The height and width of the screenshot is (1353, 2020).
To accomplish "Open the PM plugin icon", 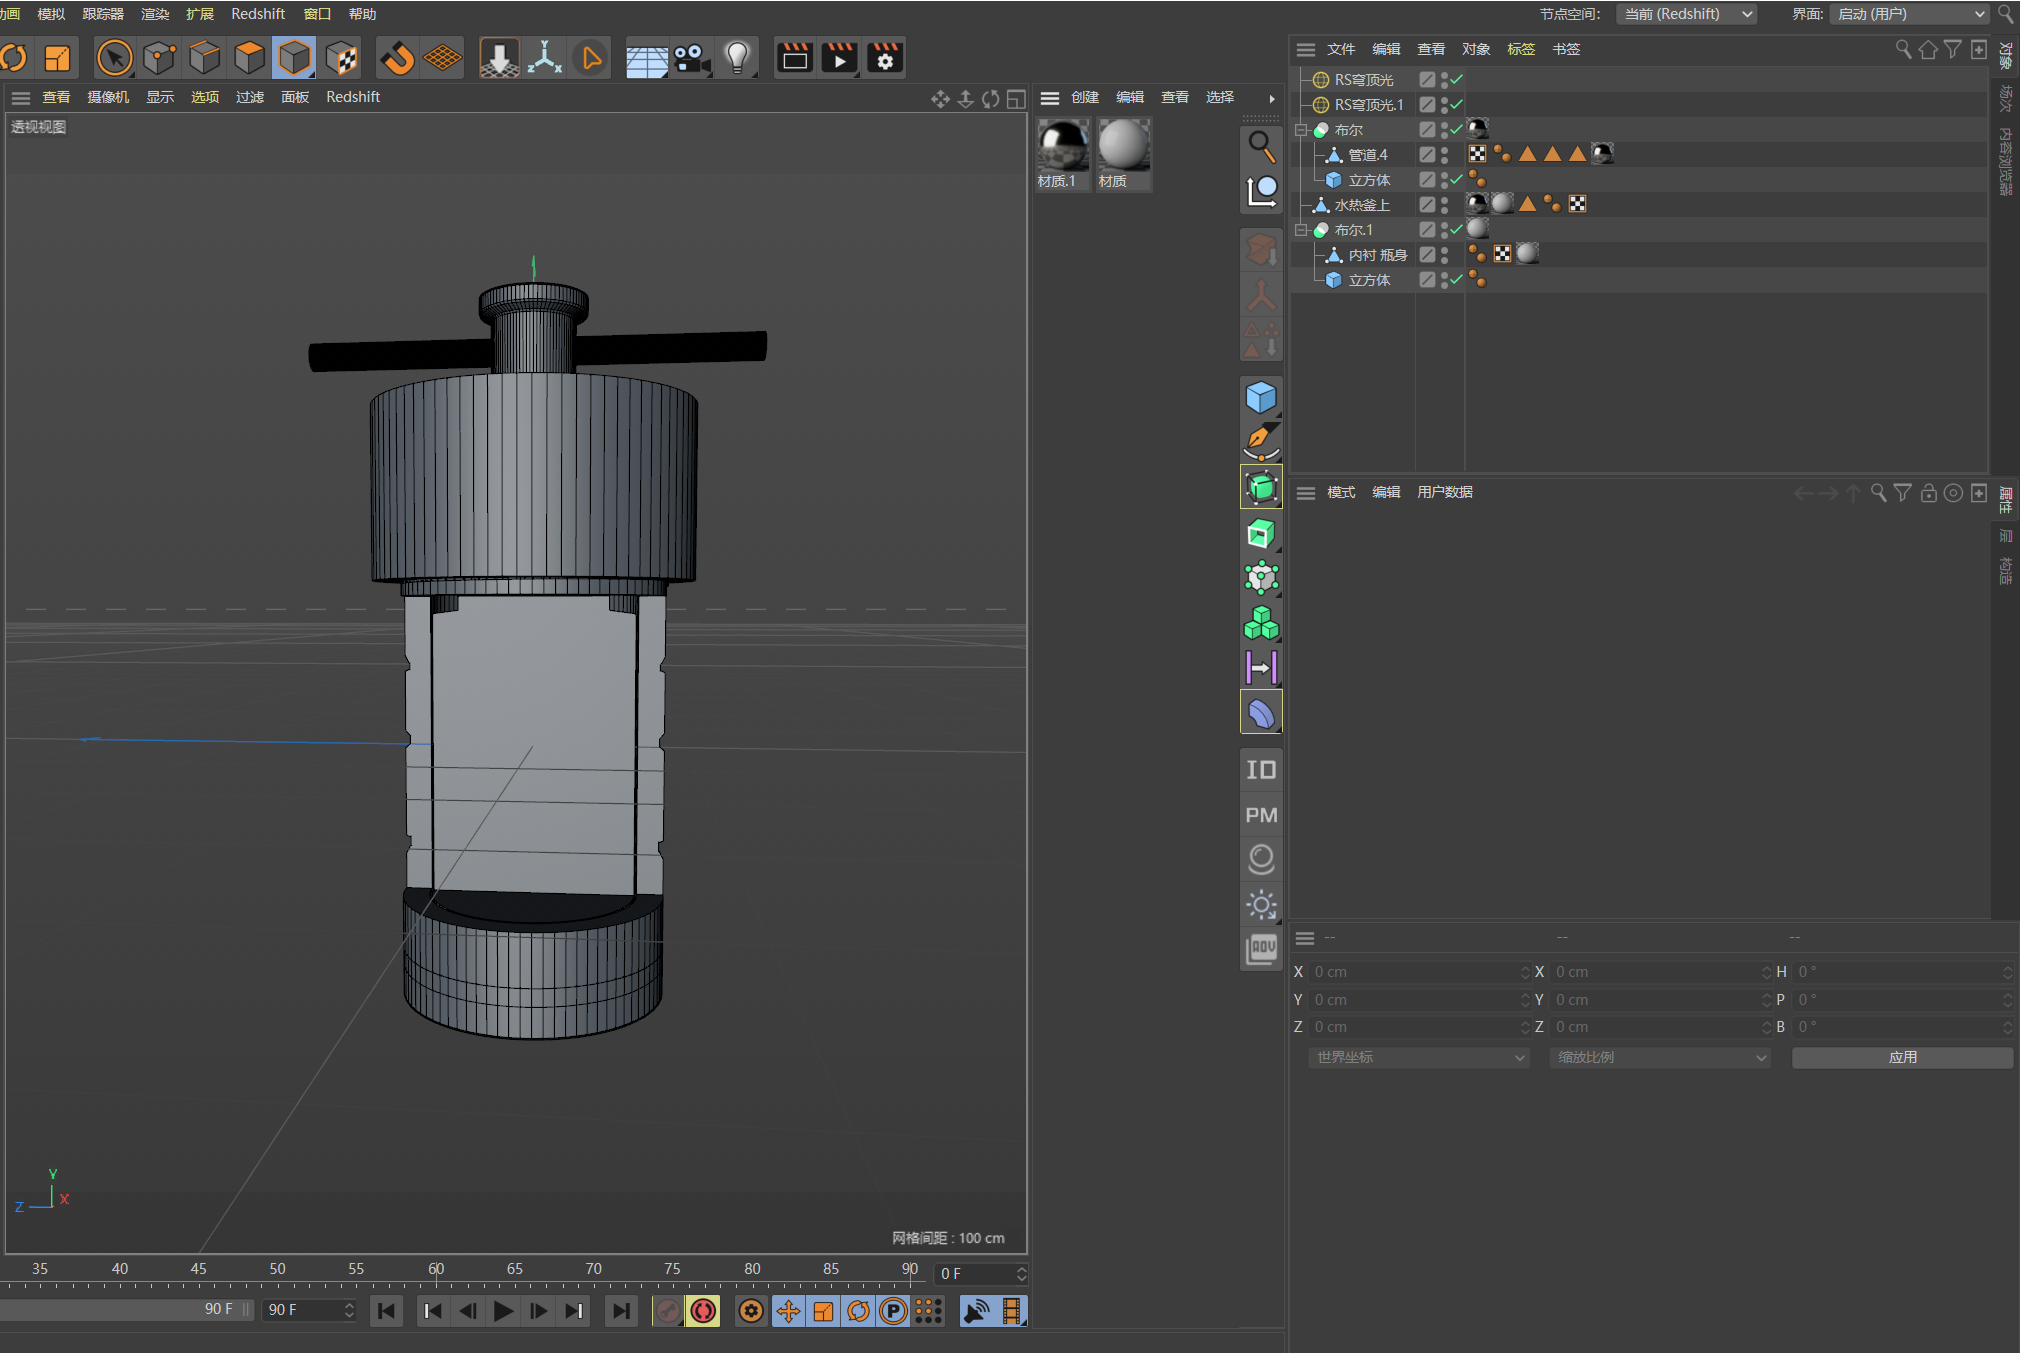I will pyautogui.click(x=1261, y=815).
